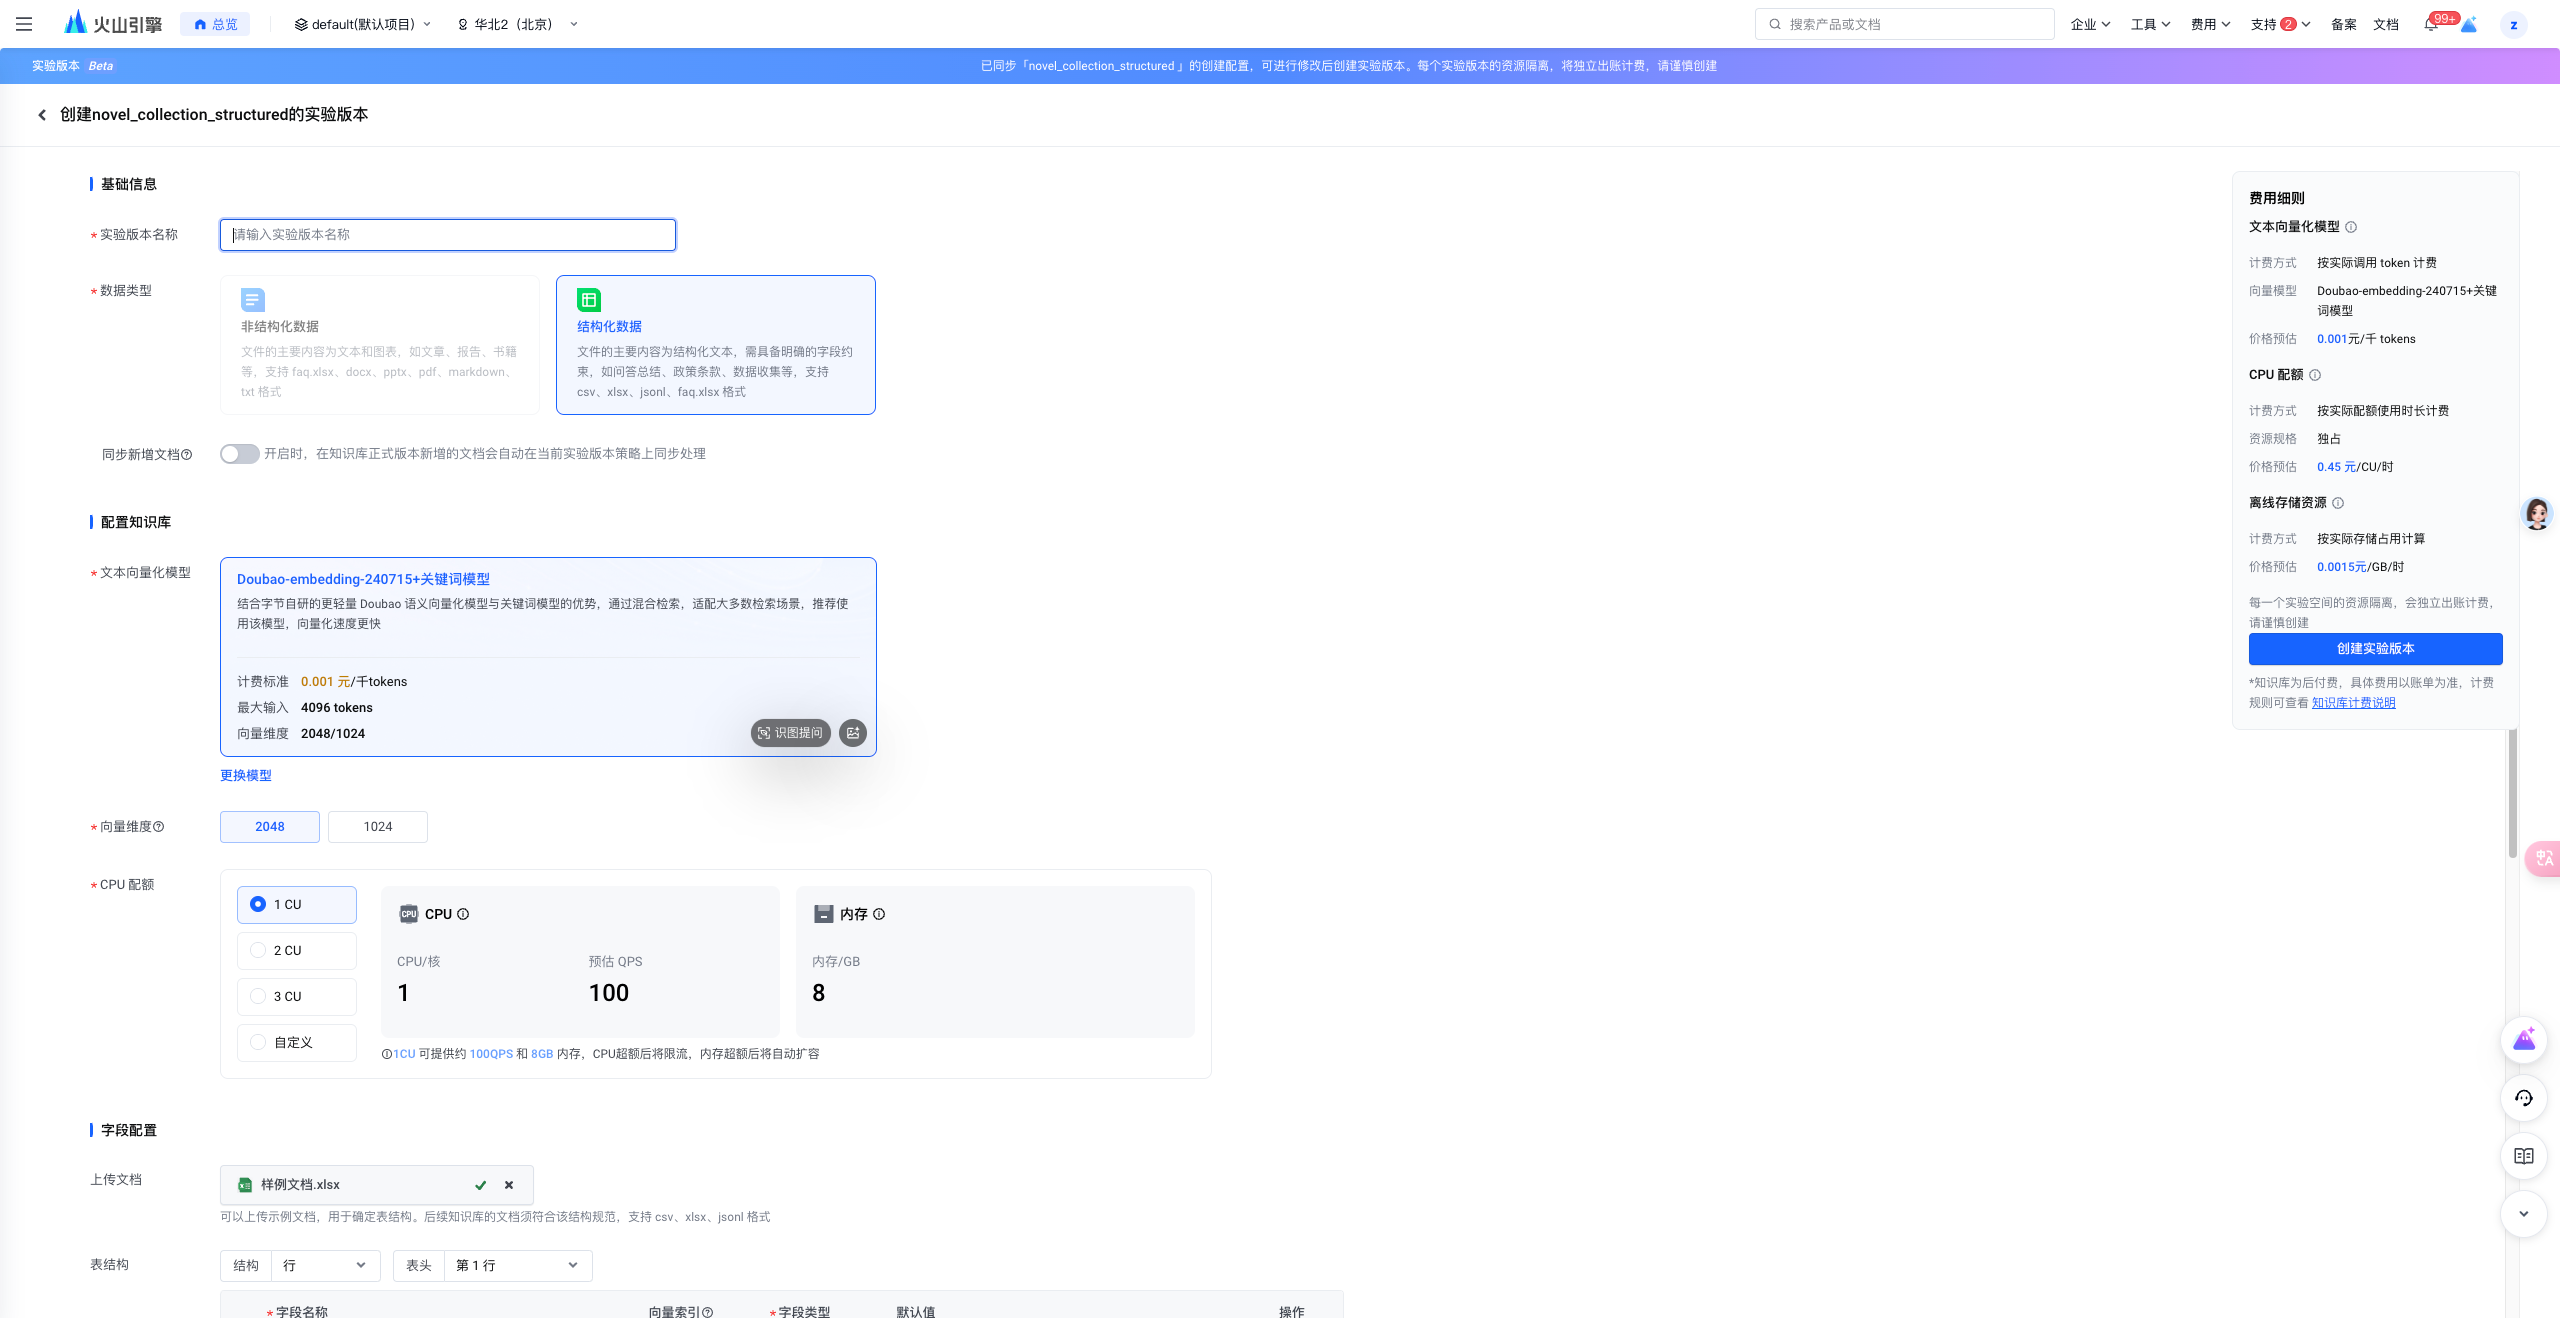Collapse the floating toolbar chevron
Image resolution: width=2560 pixels, height=1318 pixels.
(2524, 1214)
